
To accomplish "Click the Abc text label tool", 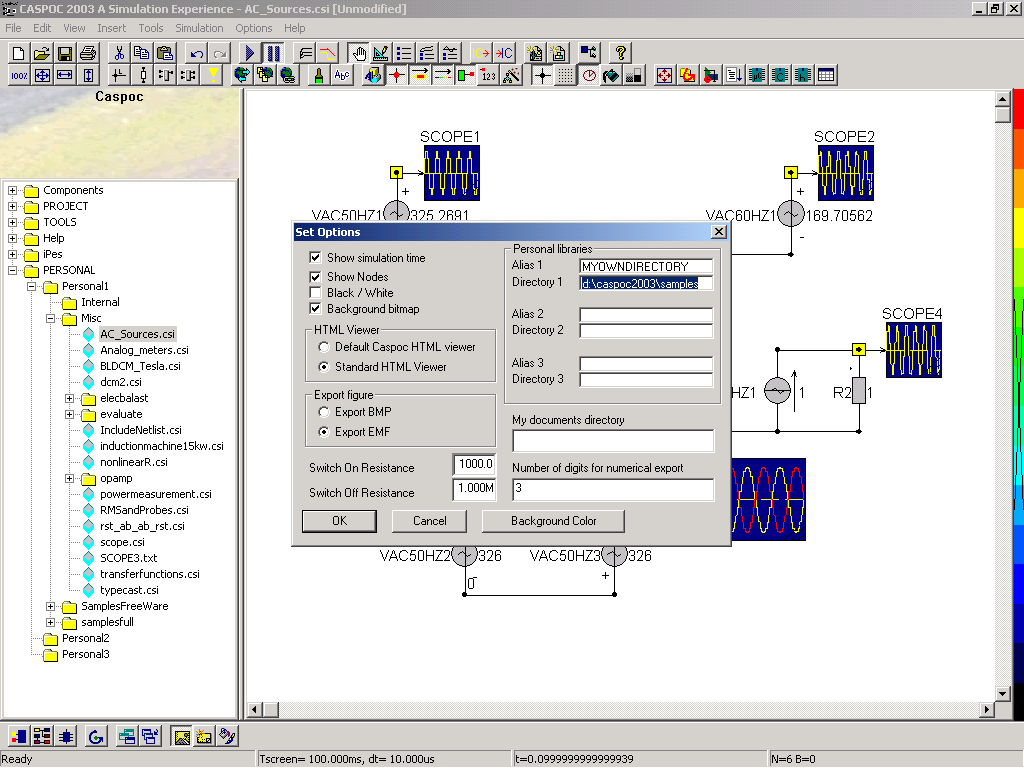I will pyautogui.click(x=342, y=76).
